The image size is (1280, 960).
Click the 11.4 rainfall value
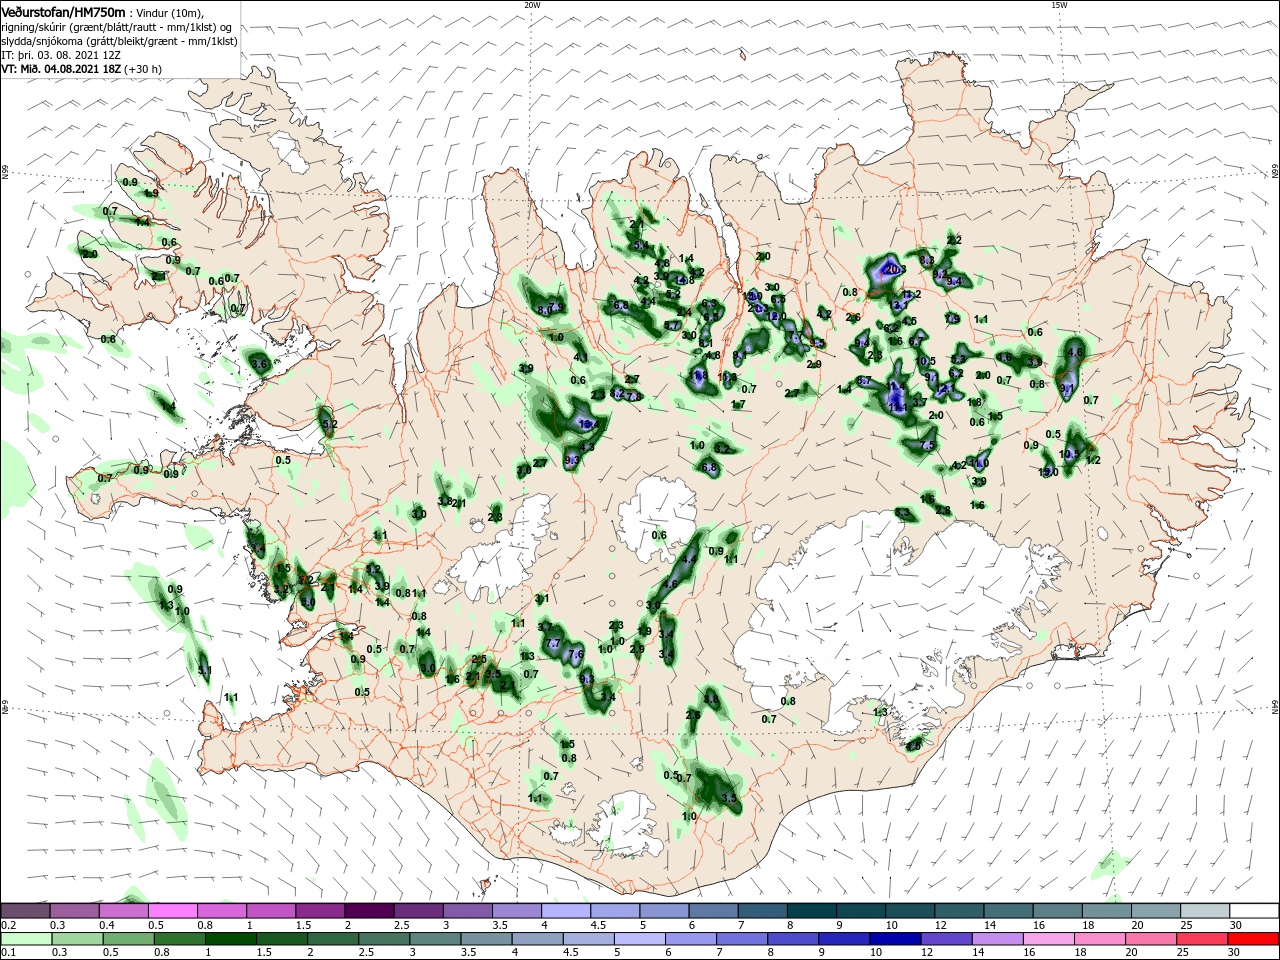tap(897, 386)
